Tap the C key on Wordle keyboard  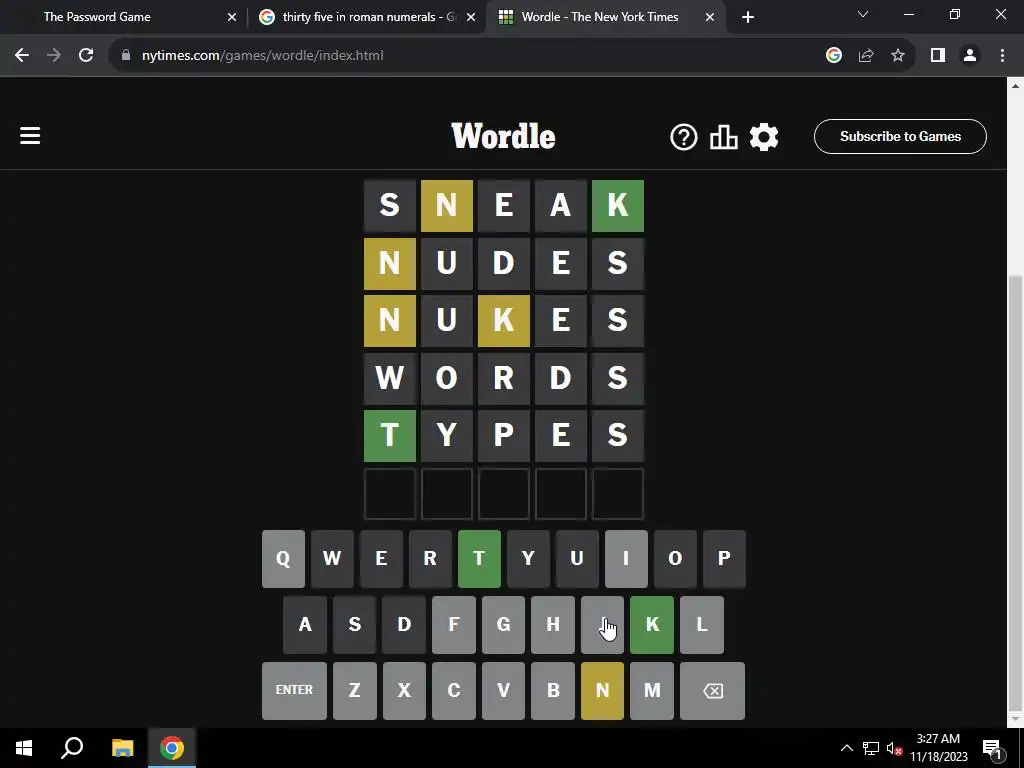coord(454,690)
